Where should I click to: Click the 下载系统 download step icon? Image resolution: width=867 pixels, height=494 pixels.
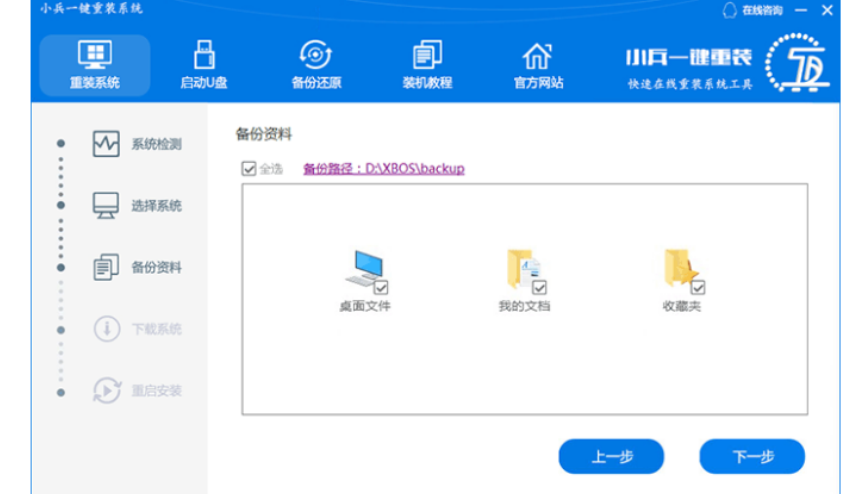(x=106, y=329)
